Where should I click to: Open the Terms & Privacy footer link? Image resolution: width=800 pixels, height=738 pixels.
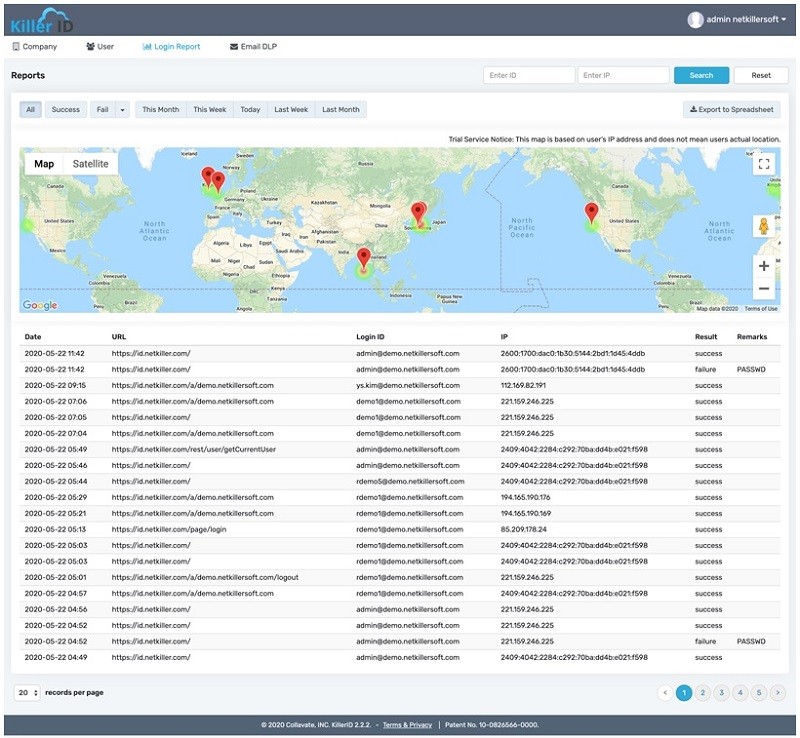point(407,725)
